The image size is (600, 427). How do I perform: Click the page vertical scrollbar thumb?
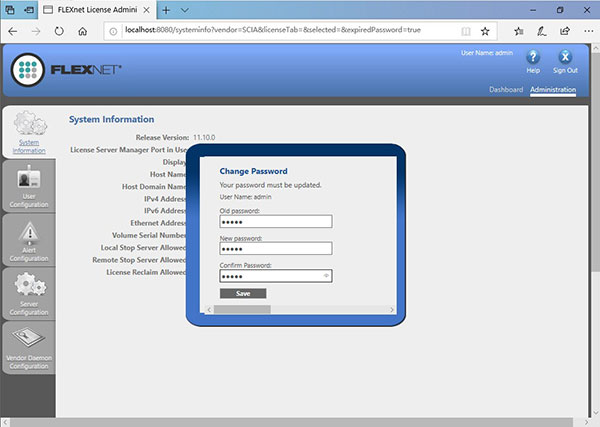[x=595, y=161]
